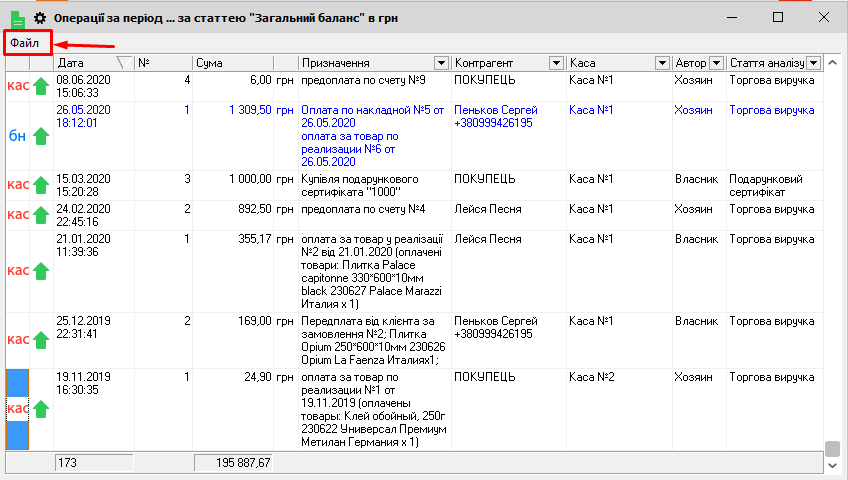Click green arrow on 21.01.2020 row

pos(41,271)
